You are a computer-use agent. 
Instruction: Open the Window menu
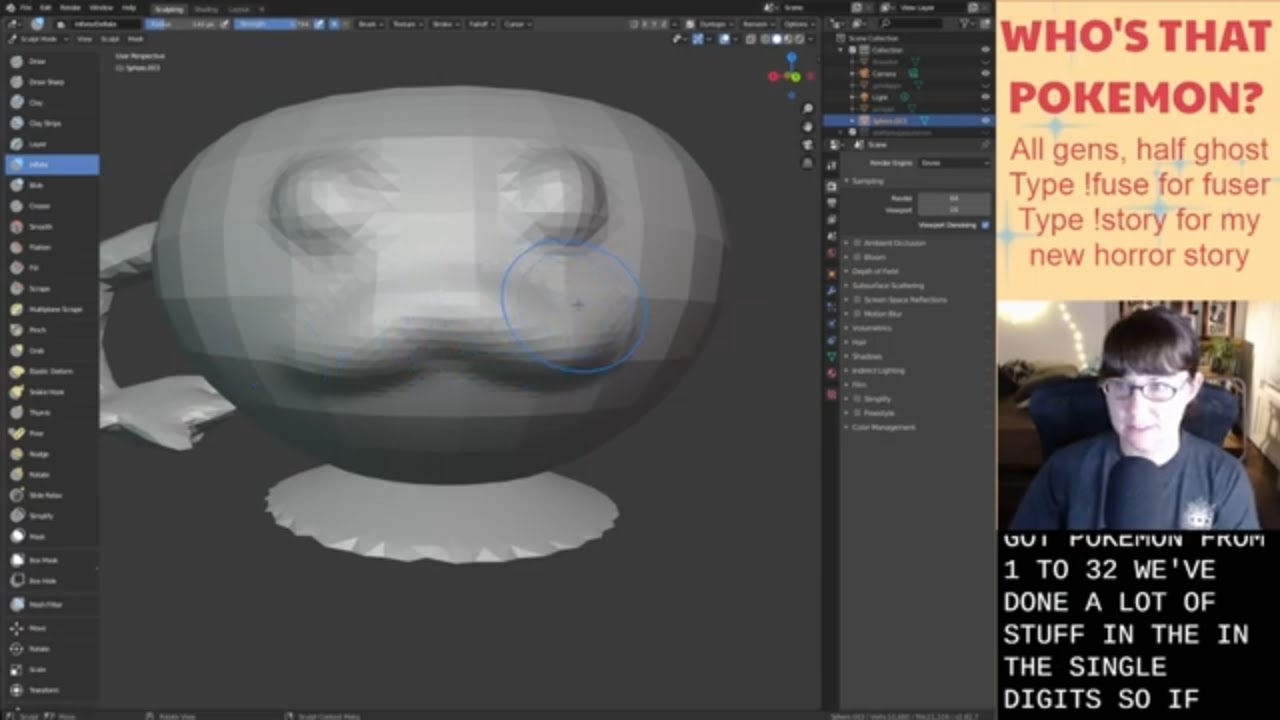click(x=101, y=7)
